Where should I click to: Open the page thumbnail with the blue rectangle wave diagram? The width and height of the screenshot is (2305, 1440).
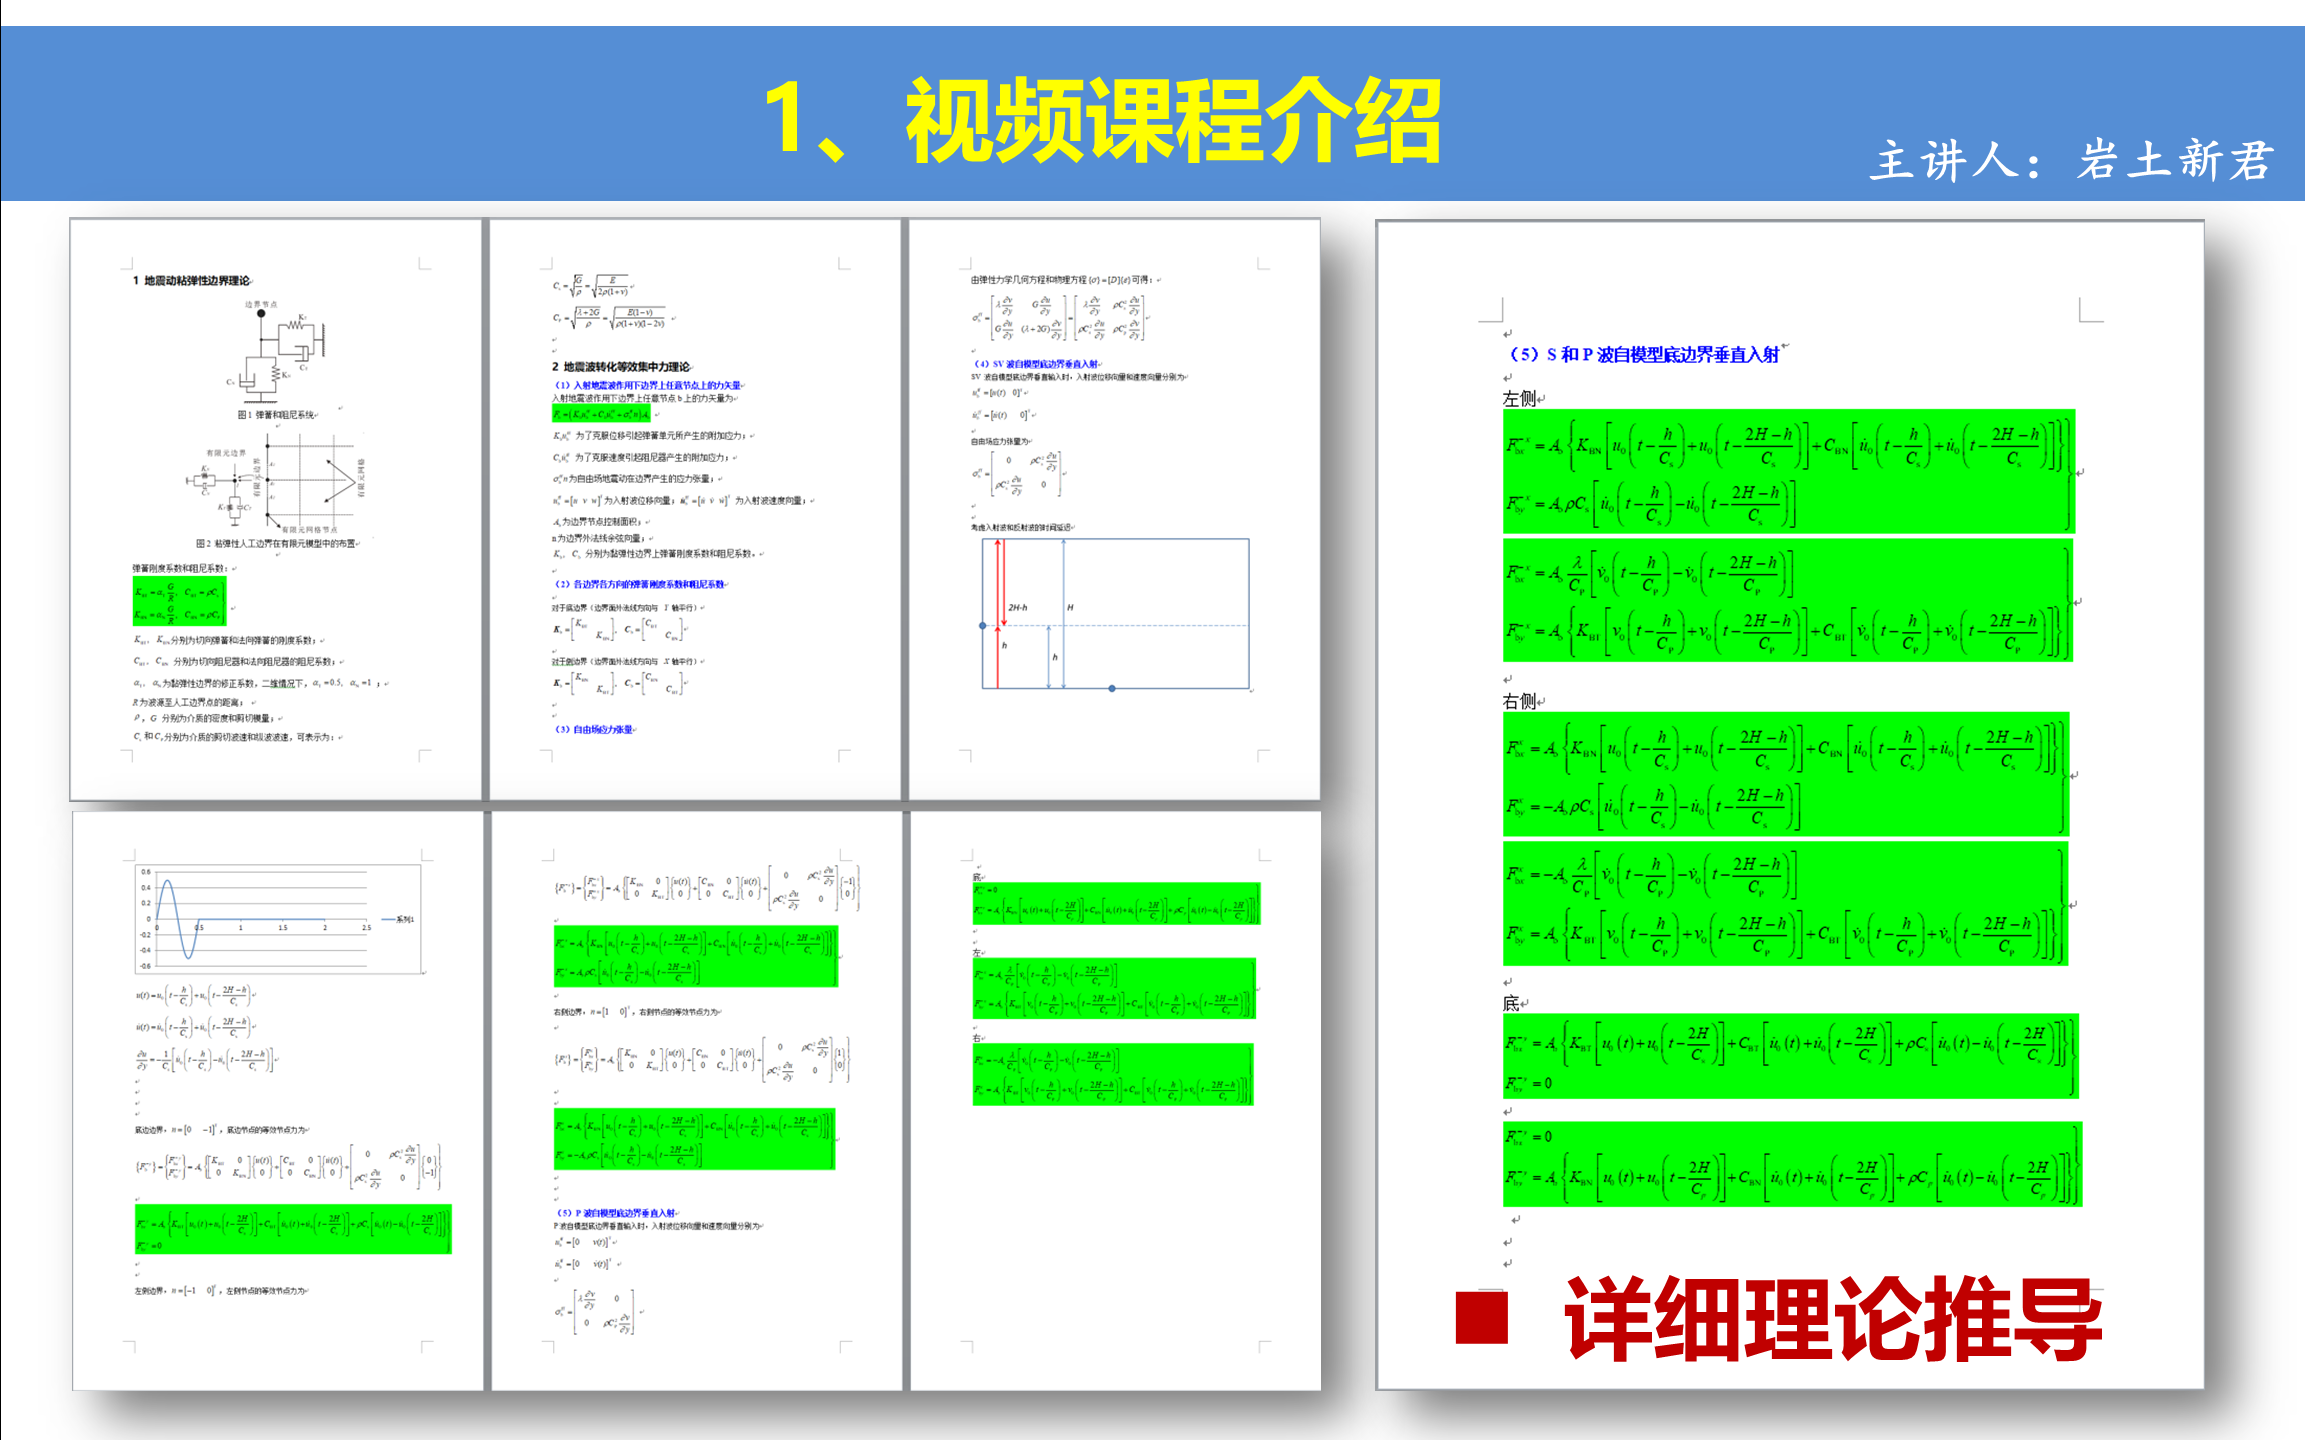point(1114,510)
